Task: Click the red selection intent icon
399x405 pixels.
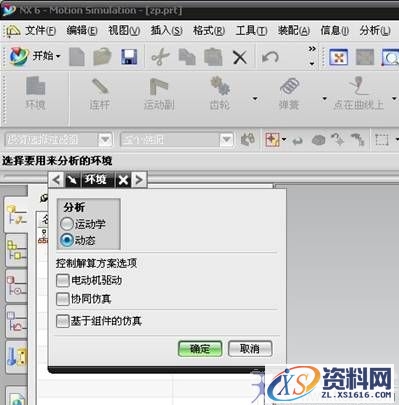Action: (x=272, y=139)
